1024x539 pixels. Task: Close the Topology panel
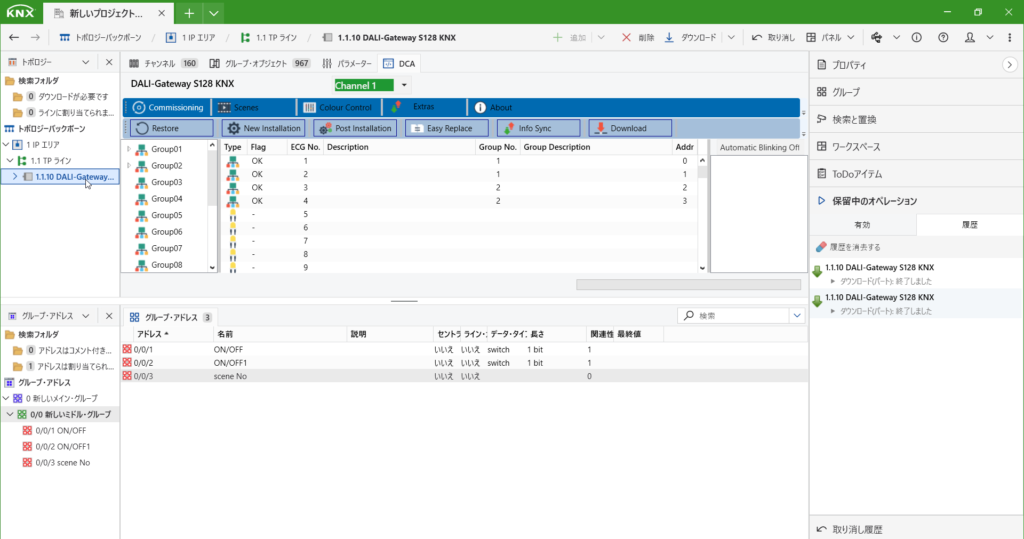[x=109, y=62]
